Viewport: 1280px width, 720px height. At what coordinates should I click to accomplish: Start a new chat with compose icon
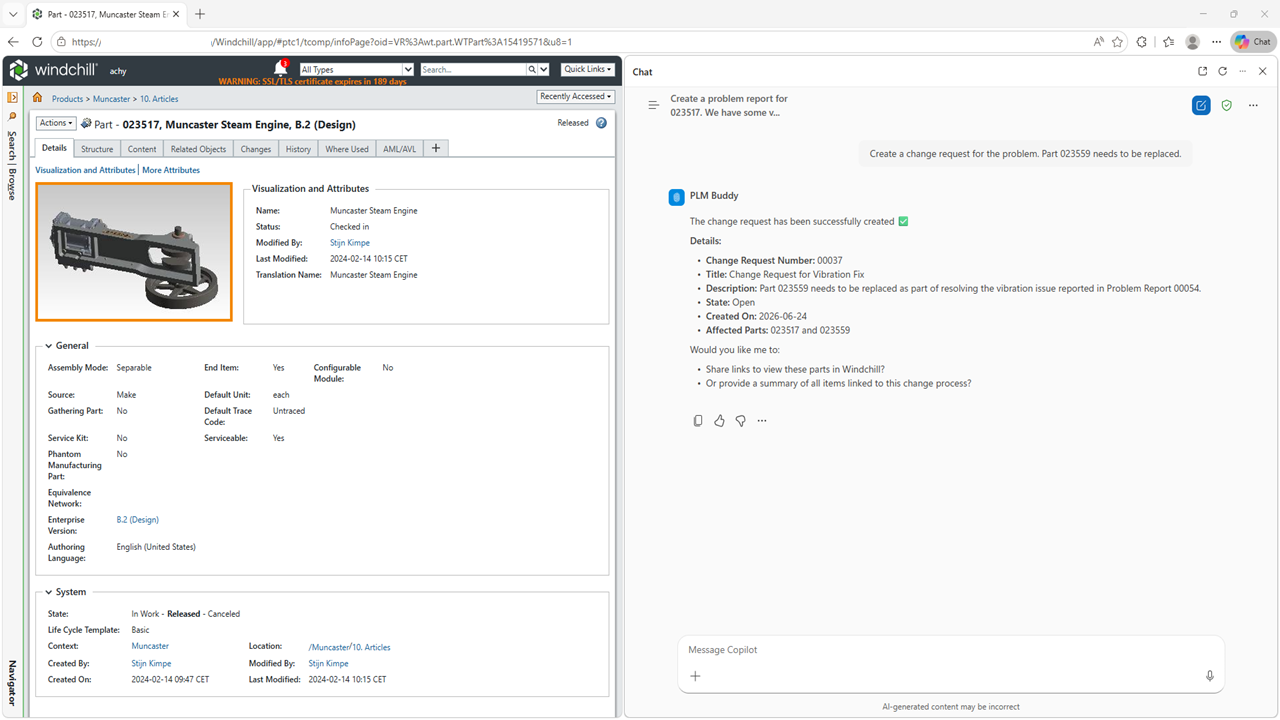1201,105
